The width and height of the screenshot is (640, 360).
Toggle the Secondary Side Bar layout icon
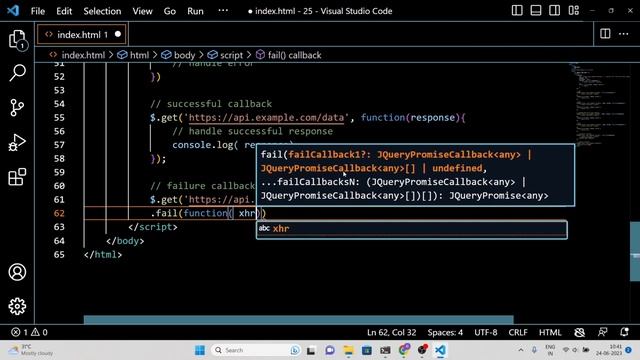[554, 11]
